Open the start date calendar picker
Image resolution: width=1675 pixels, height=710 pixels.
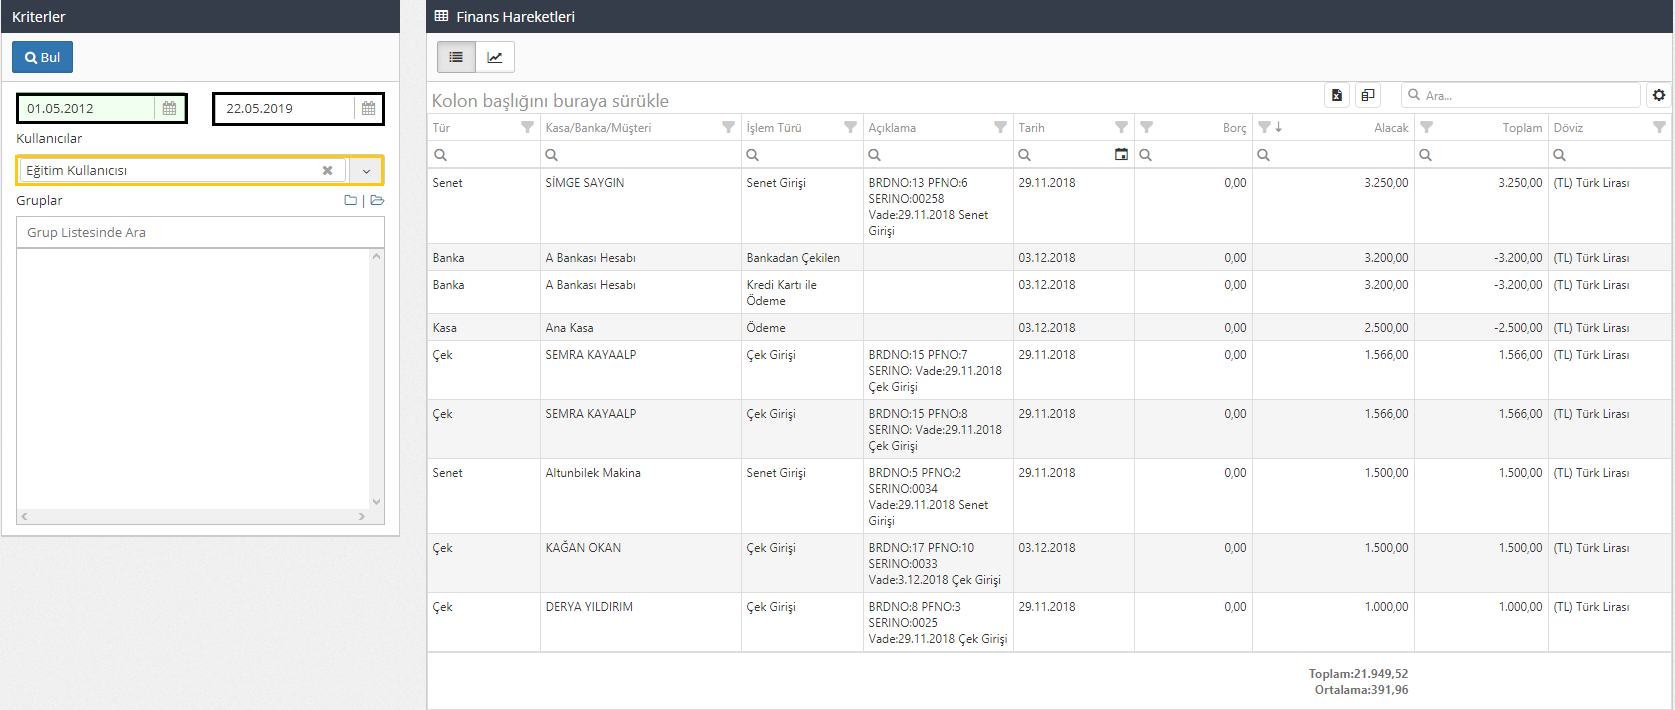[x=170, y=109]
